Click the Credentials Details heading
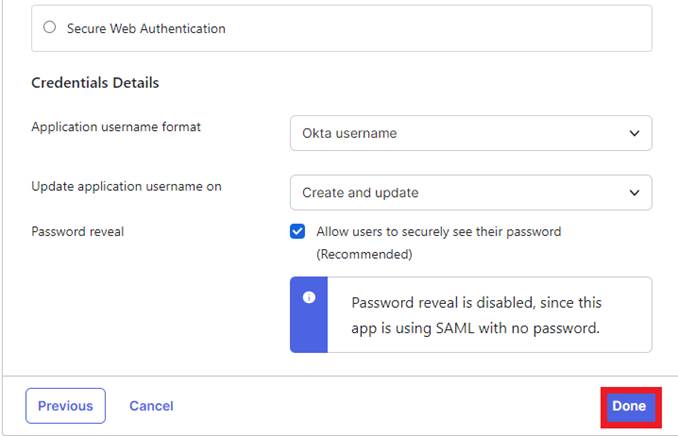This screenshot has height=436, width=678. point(95,82)
